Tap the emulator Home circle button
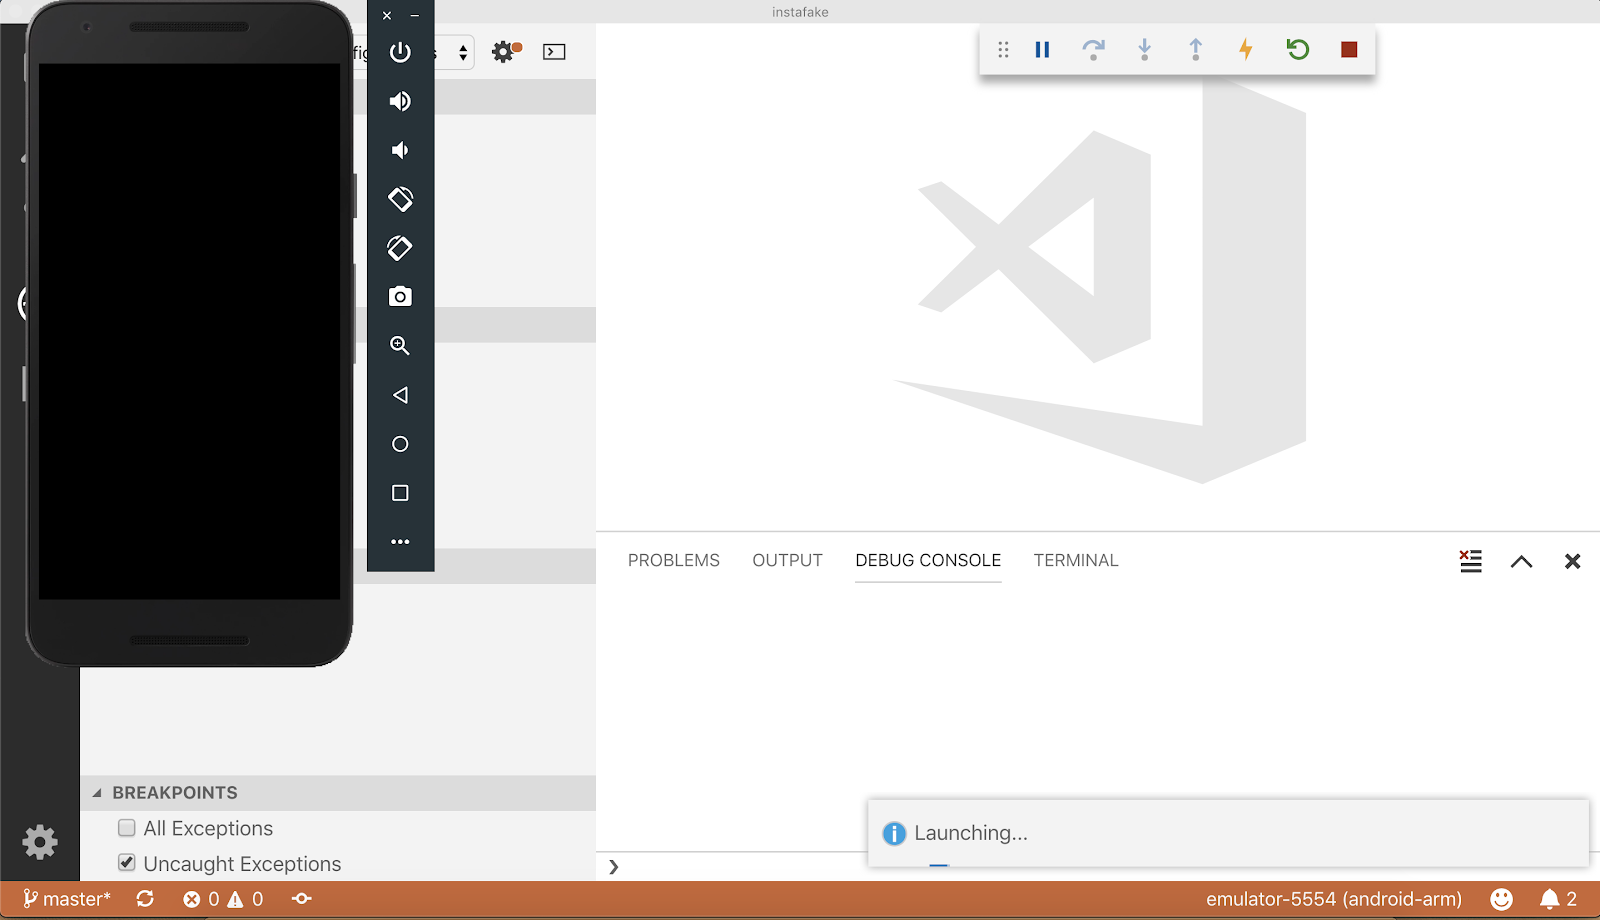This screenshot has height=920, width=1600. (400, 444)
